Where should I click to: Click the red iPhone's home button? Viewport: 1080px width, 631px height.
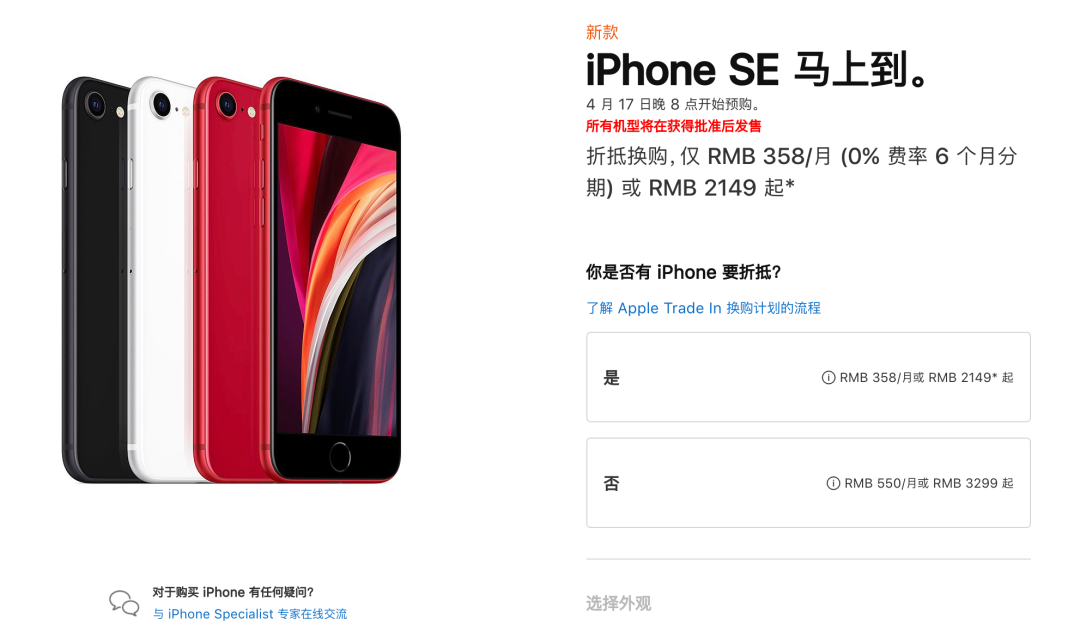point(340,457)
